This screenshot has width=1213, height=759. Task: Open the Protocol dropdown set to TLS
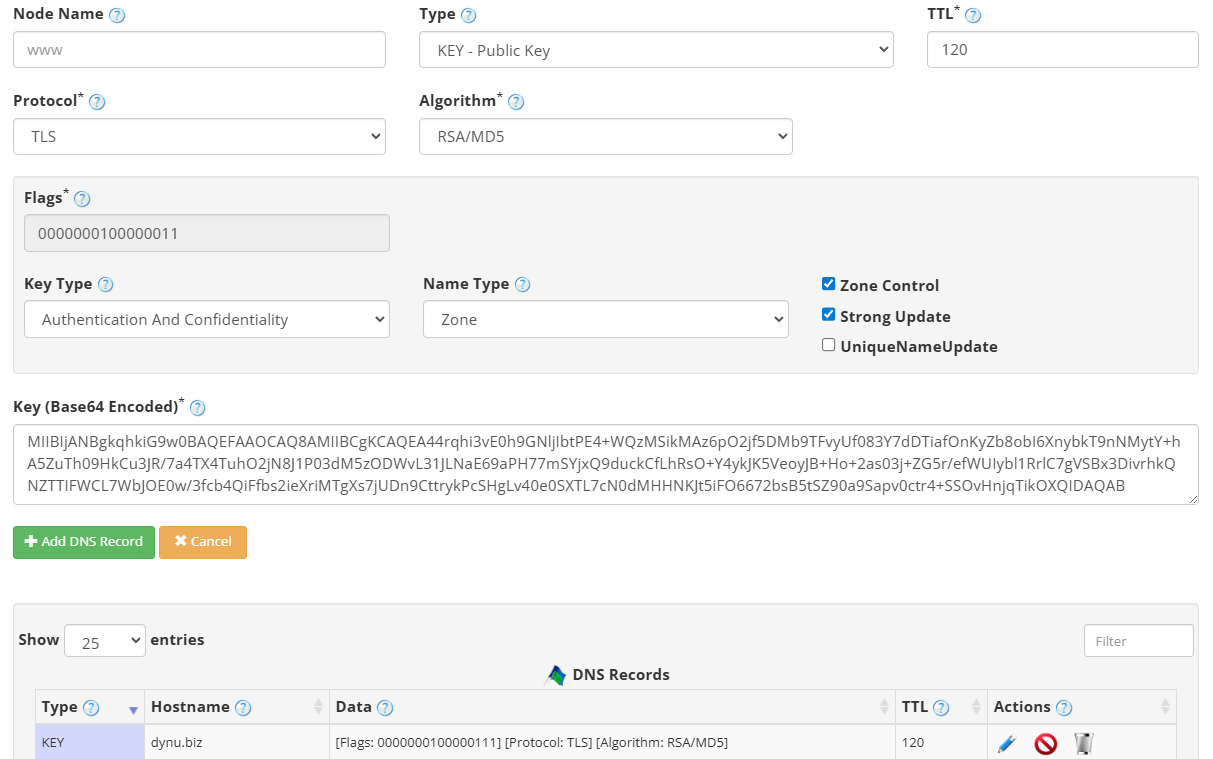click(199, 136)
